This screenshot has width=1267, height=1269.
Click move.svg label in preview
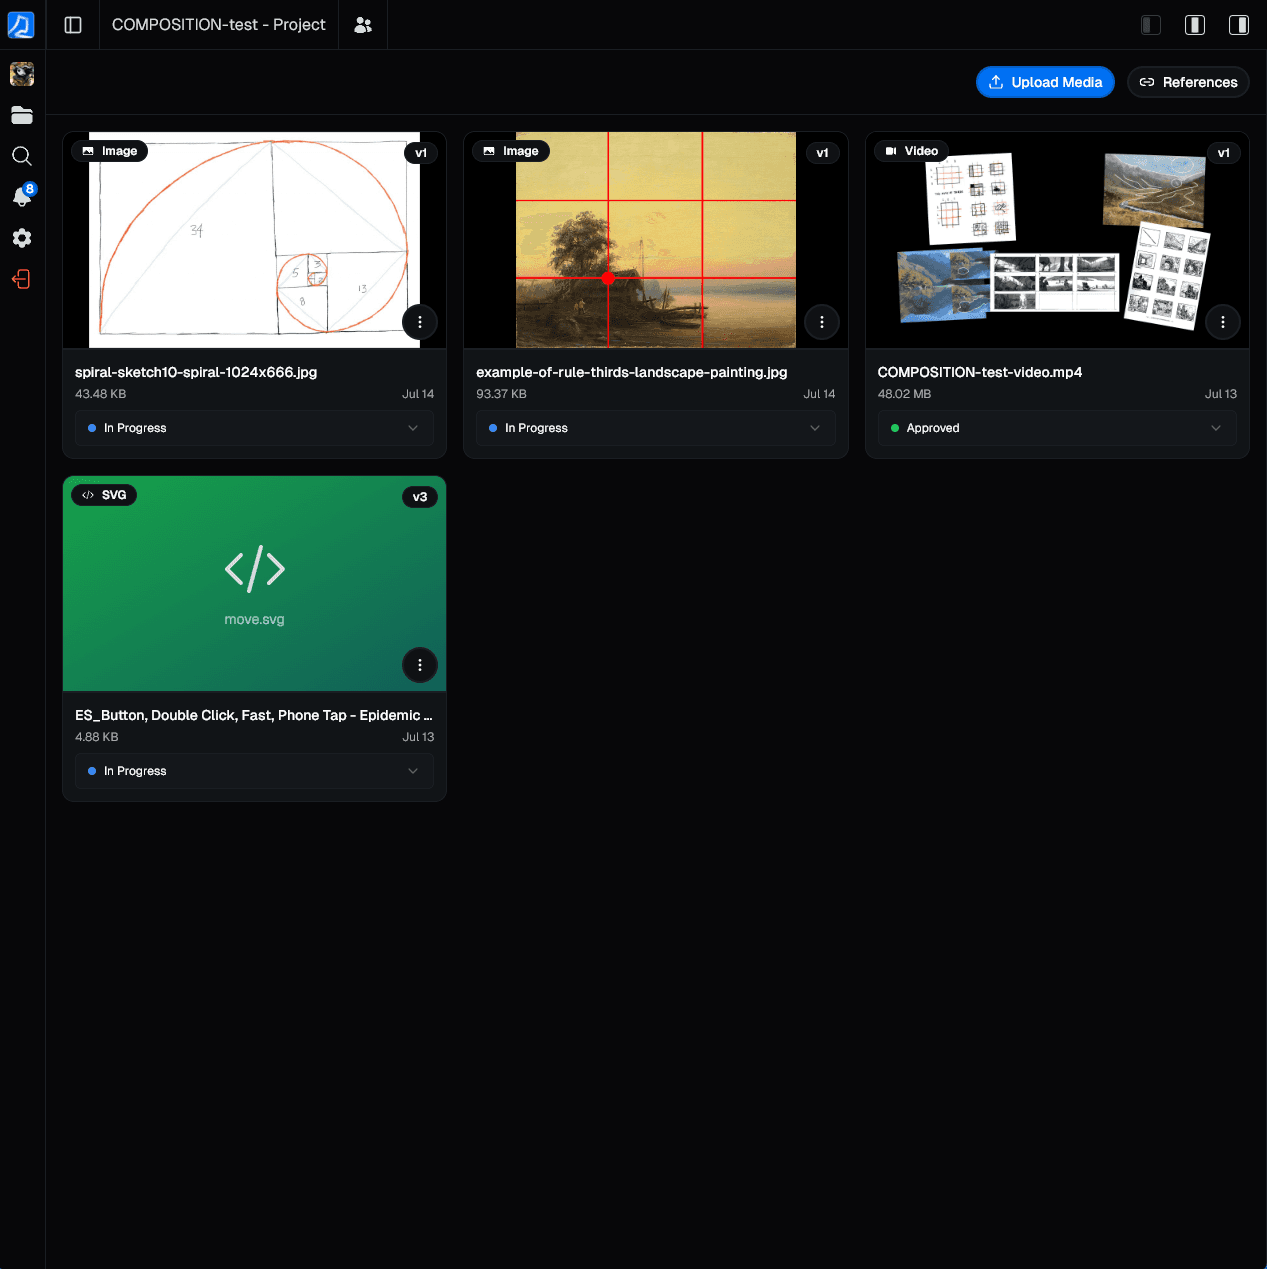pos(254,620)
